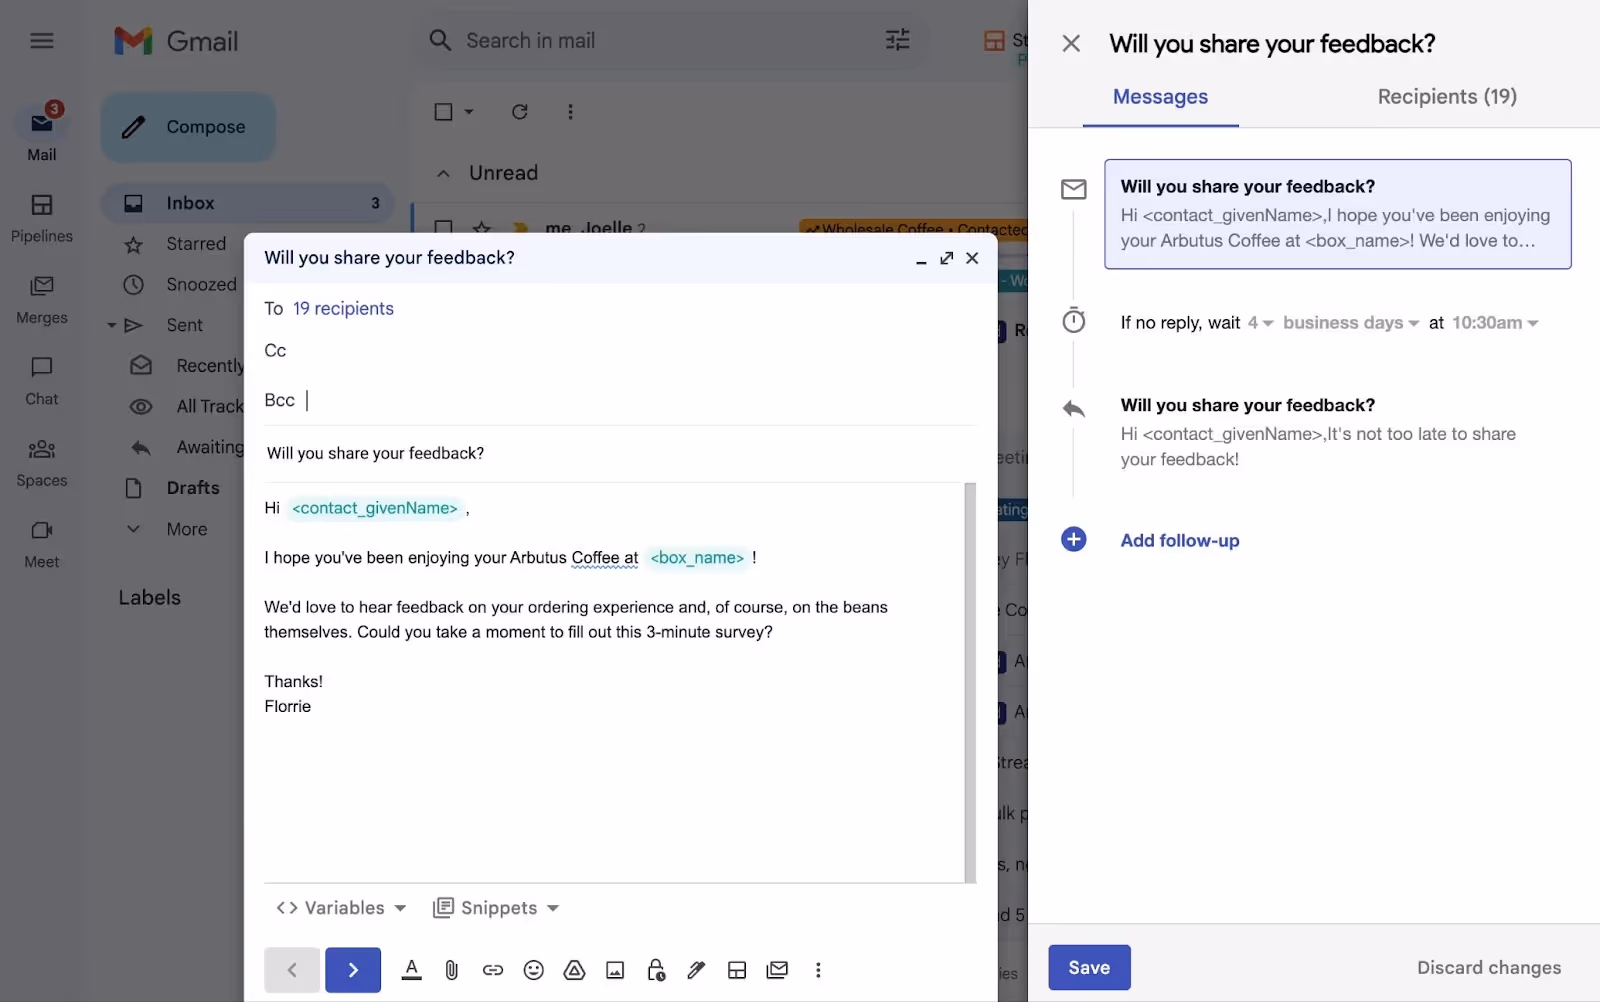
Task: Click into the Bcc field
Action: tap(620, 400)
